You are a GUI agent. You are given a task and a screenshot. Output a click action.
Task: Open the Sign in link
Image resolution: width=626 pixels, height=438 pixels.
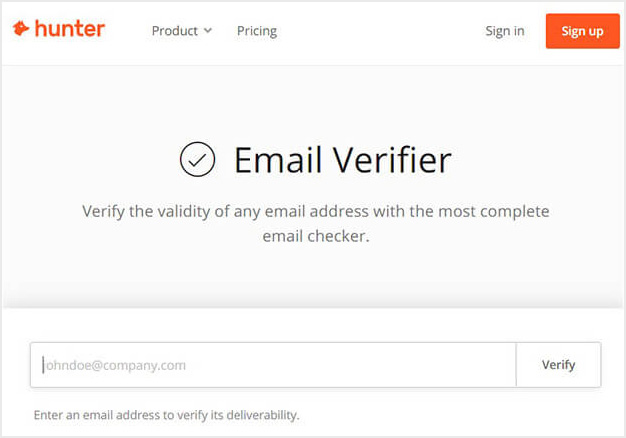[x=505, y=31]
